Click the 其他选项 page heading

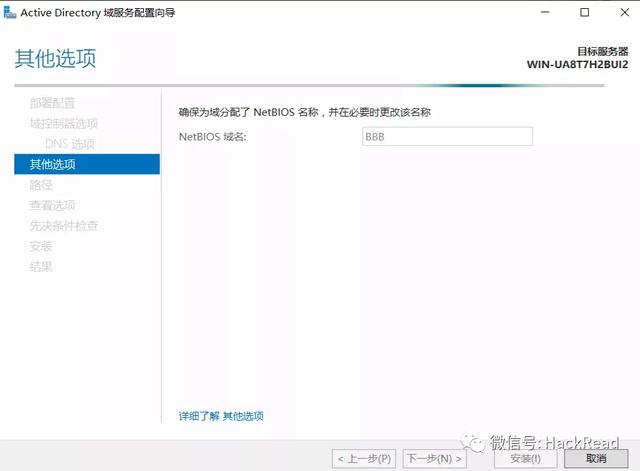coord(56,58)
